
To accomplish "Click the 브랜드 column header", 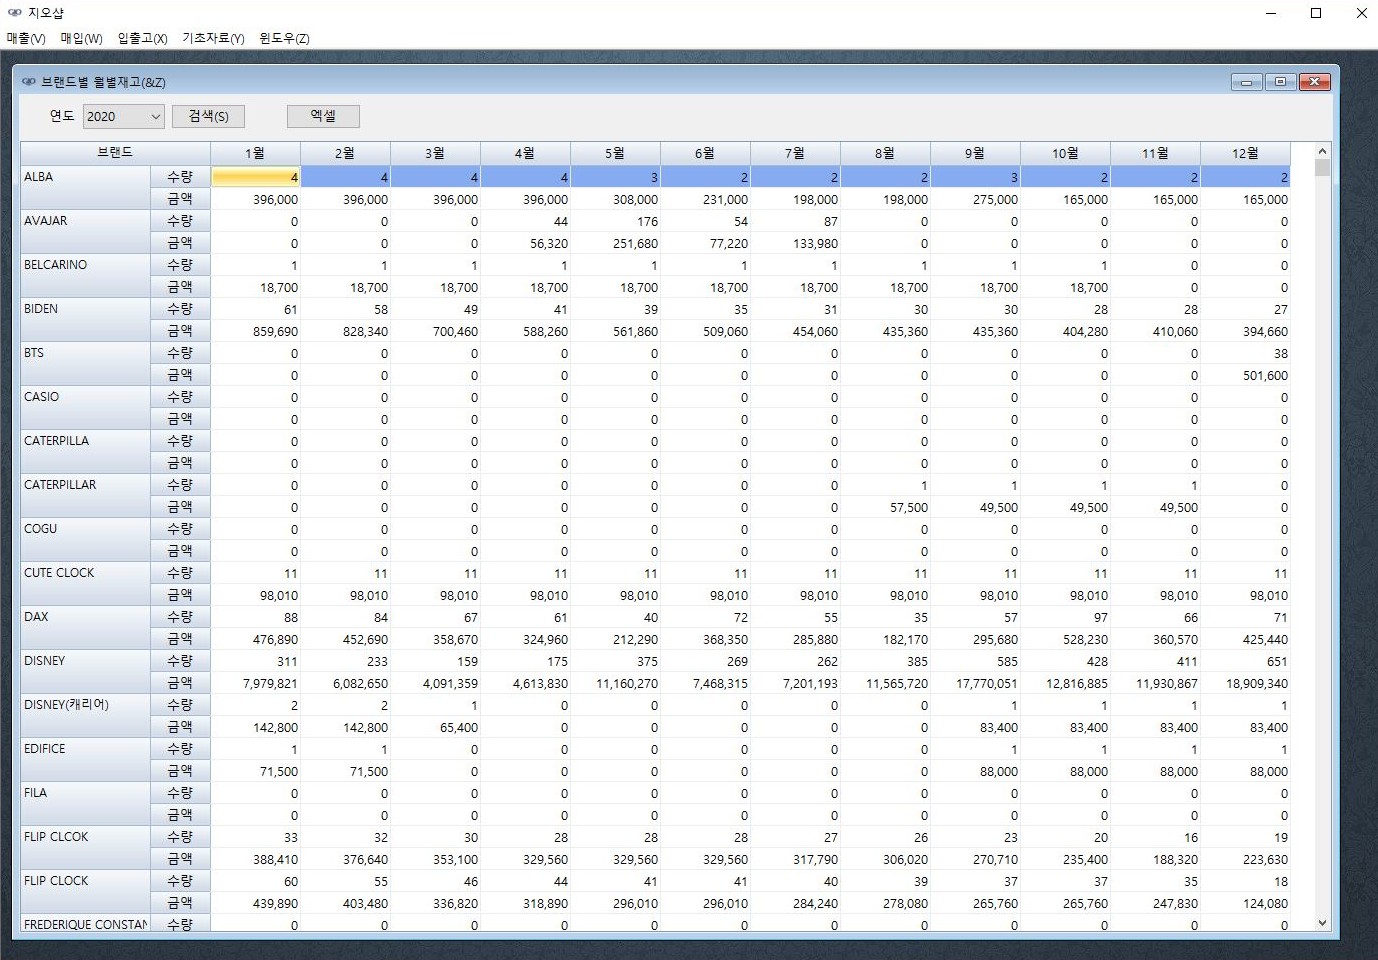I will click(115, 152).
